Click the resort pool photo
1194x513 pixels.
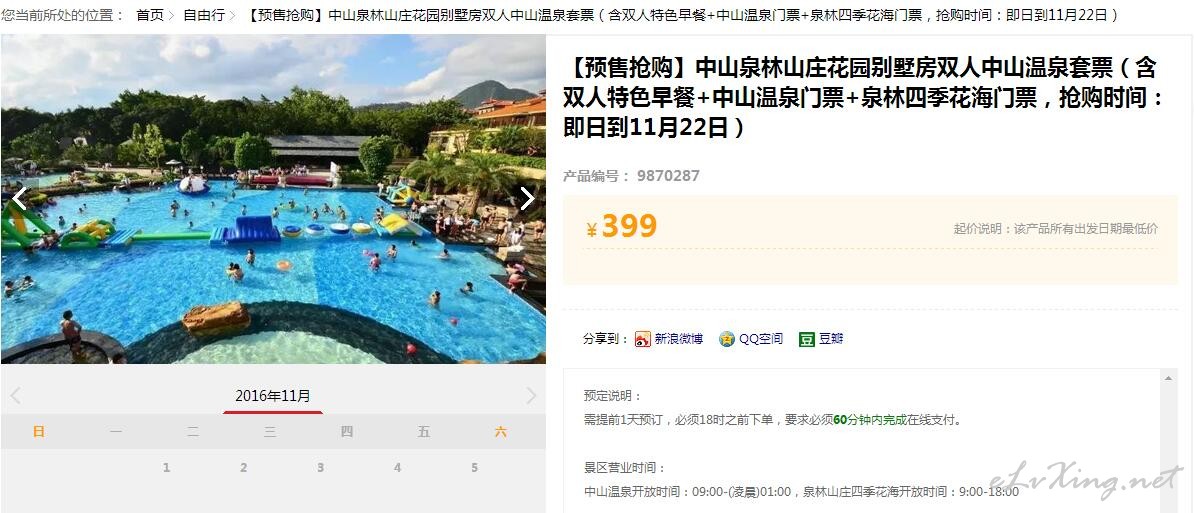[273, 199]
